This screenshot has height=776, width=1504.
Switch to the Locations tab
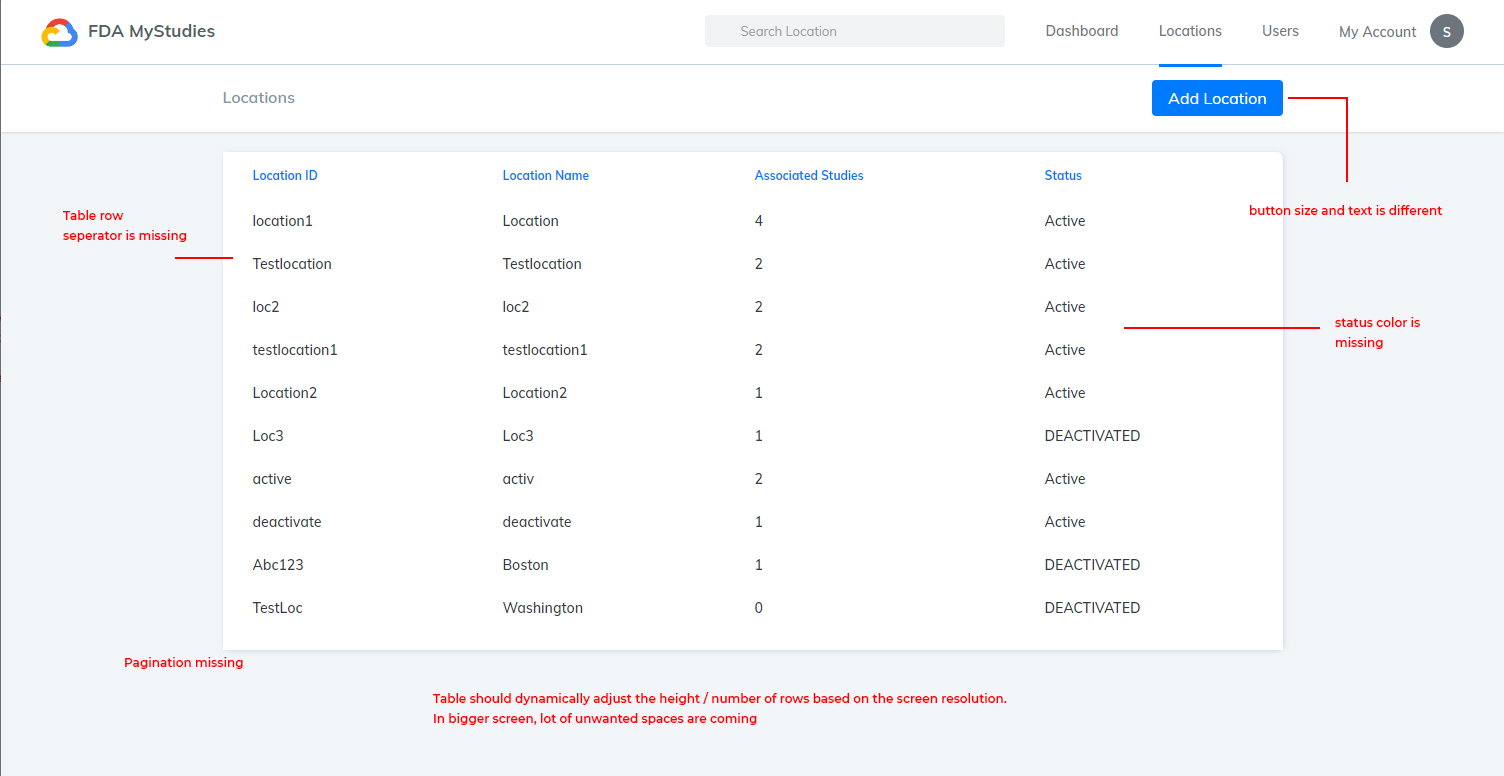pyautogui.click(x=1190, y=31)
